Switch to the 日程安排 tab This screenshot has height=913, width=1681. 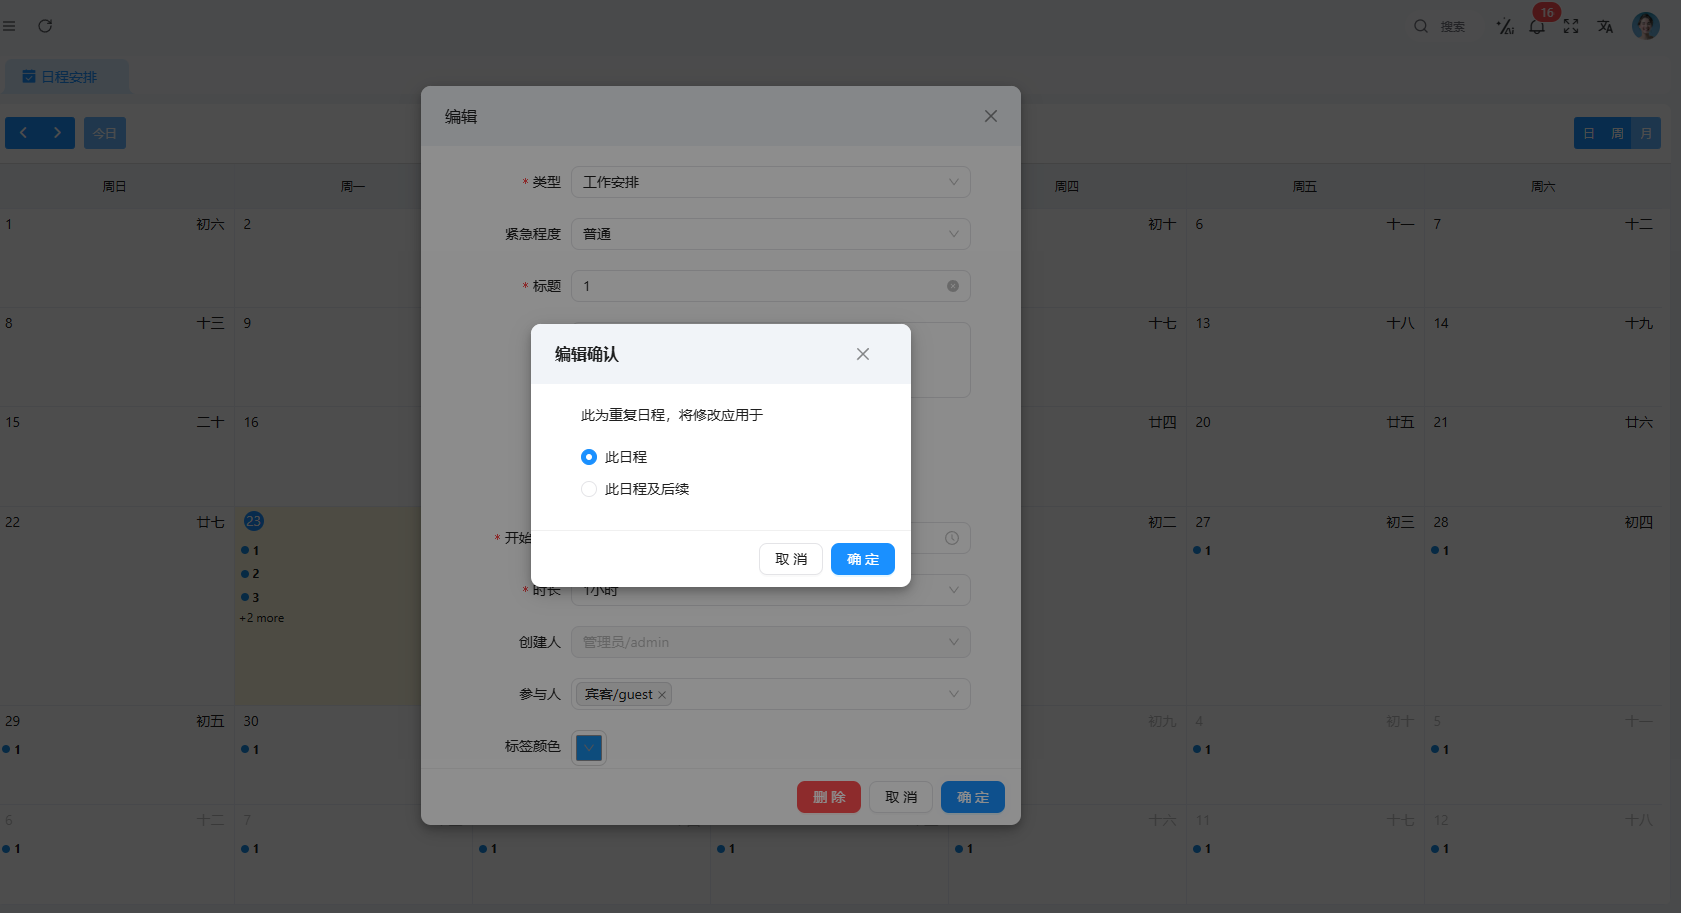(x=68, y=77)
